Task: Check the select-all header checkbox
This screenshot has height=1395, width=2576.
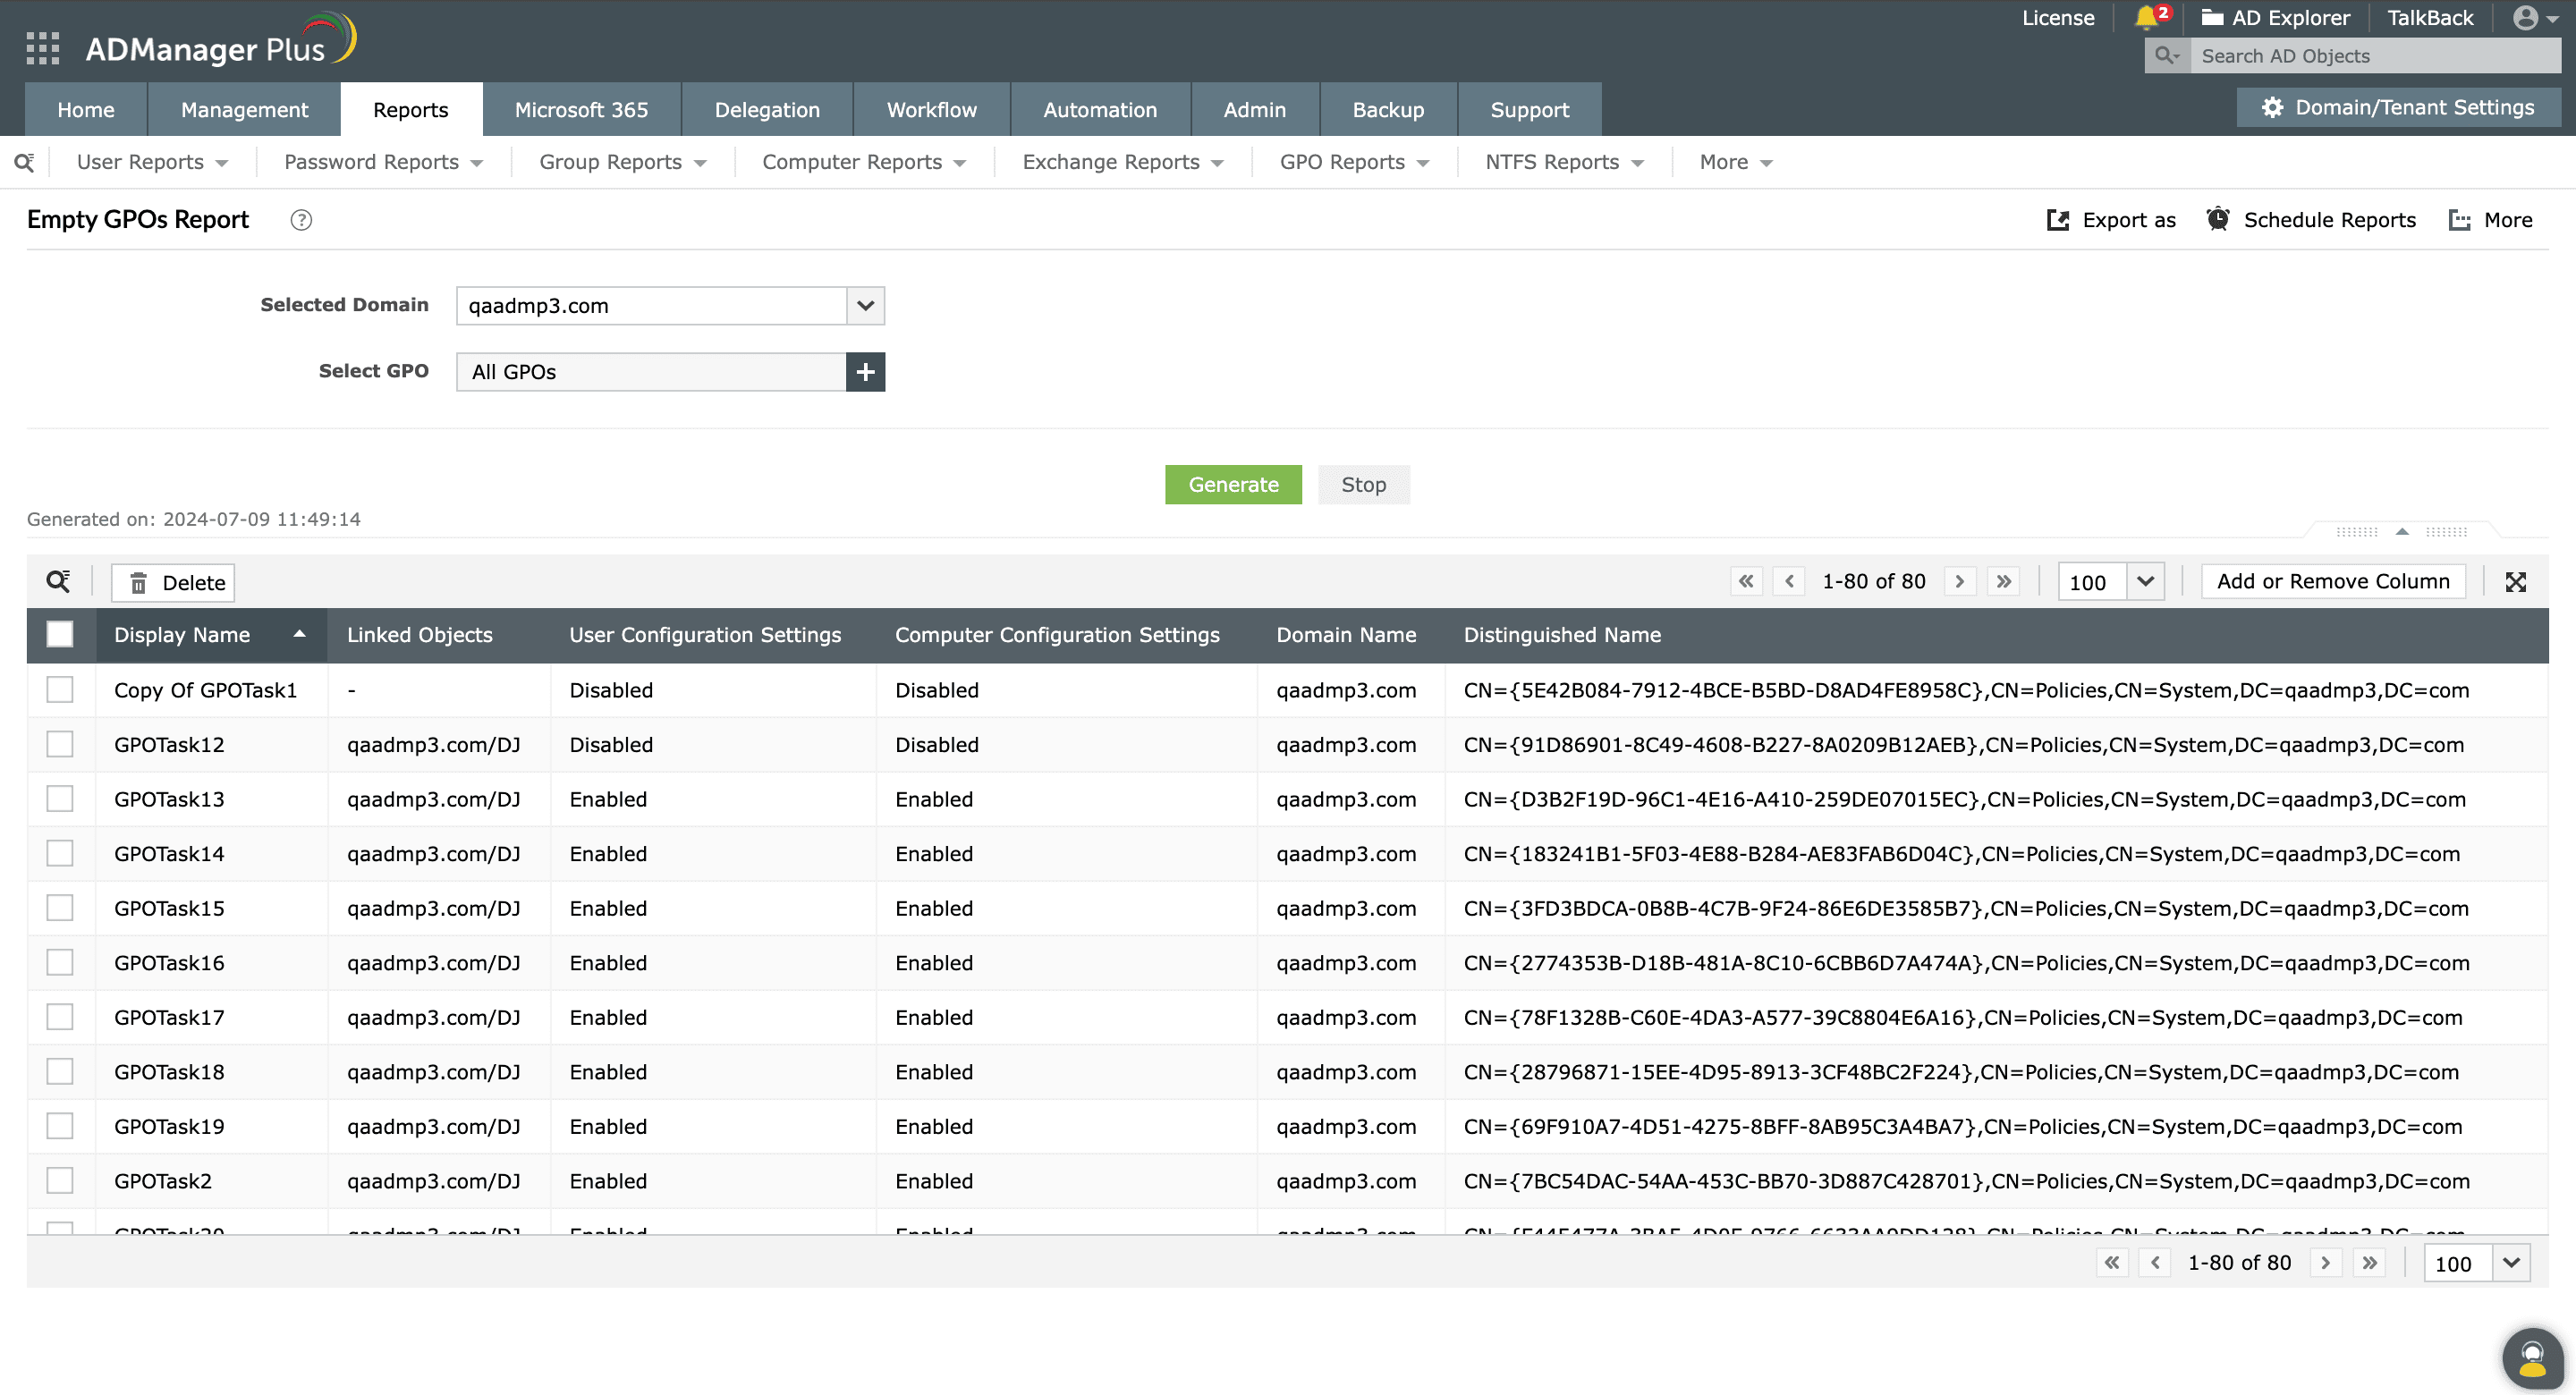Action: tap(60, 634)
